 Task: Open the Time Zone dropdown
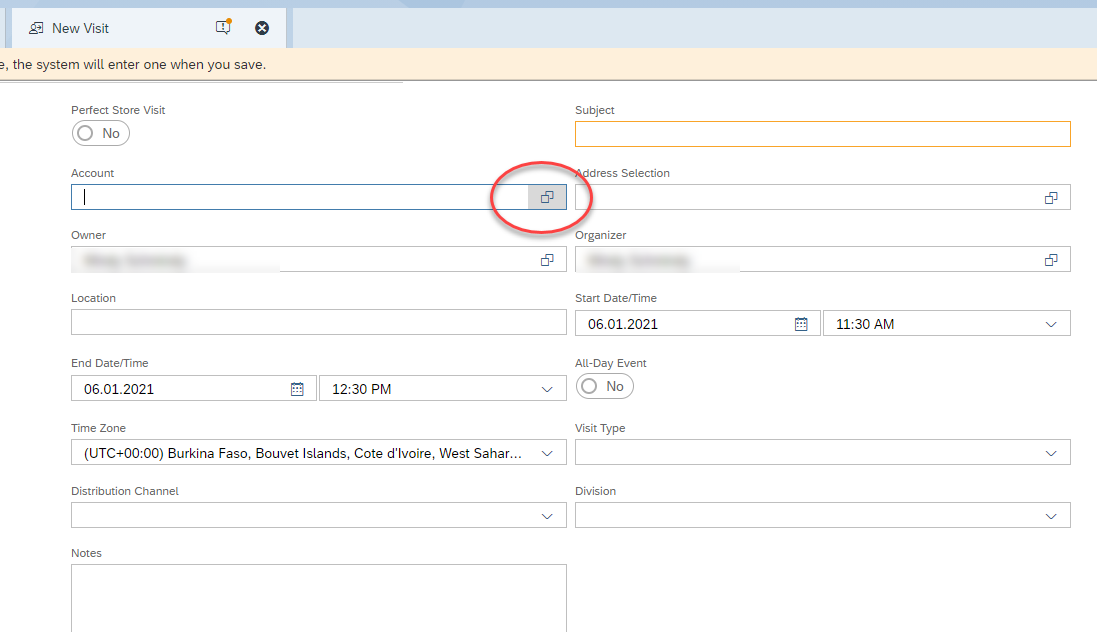coord(547,454)
